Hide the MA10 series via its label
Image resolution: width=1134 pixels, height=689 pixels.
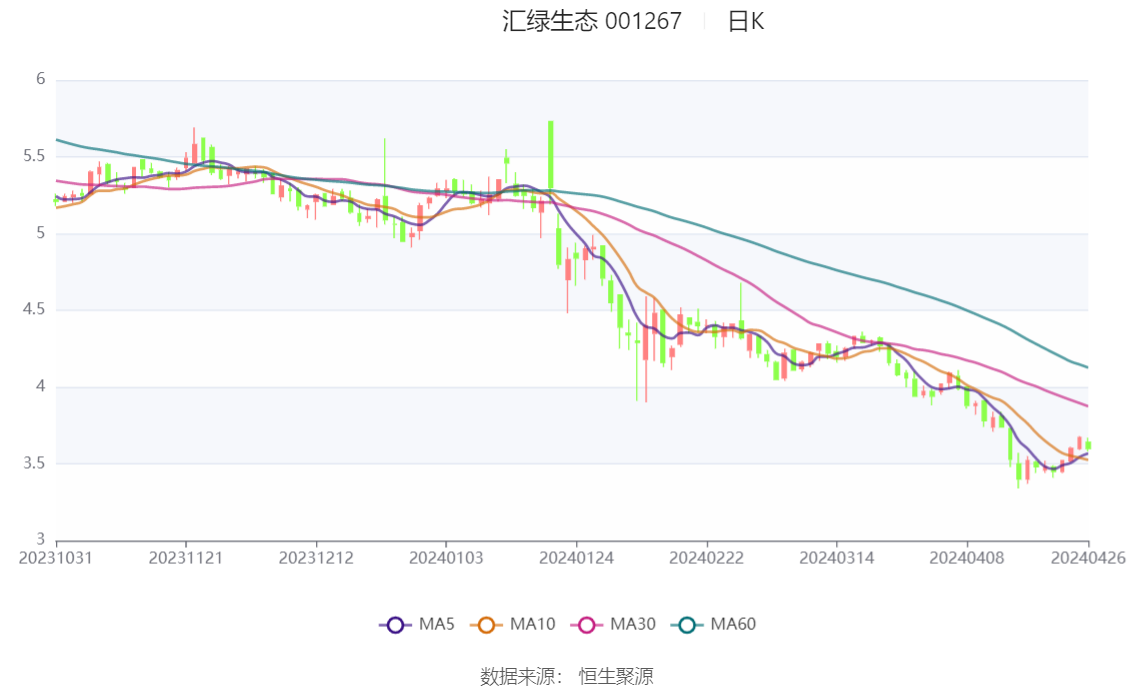(x=532, y=624)
